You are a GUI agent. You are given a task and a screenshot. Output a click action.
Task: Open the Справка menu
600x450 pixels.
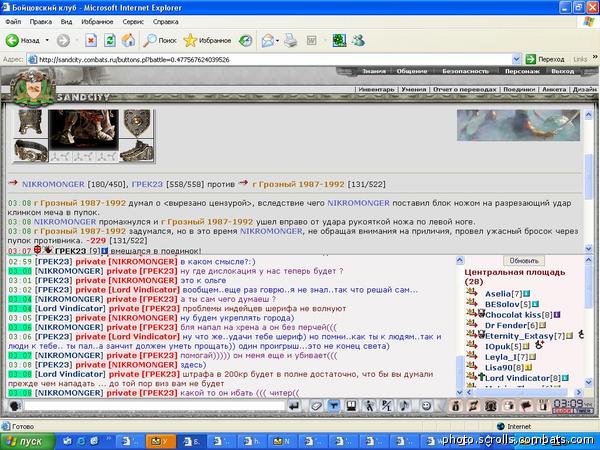tap(166, 22)
